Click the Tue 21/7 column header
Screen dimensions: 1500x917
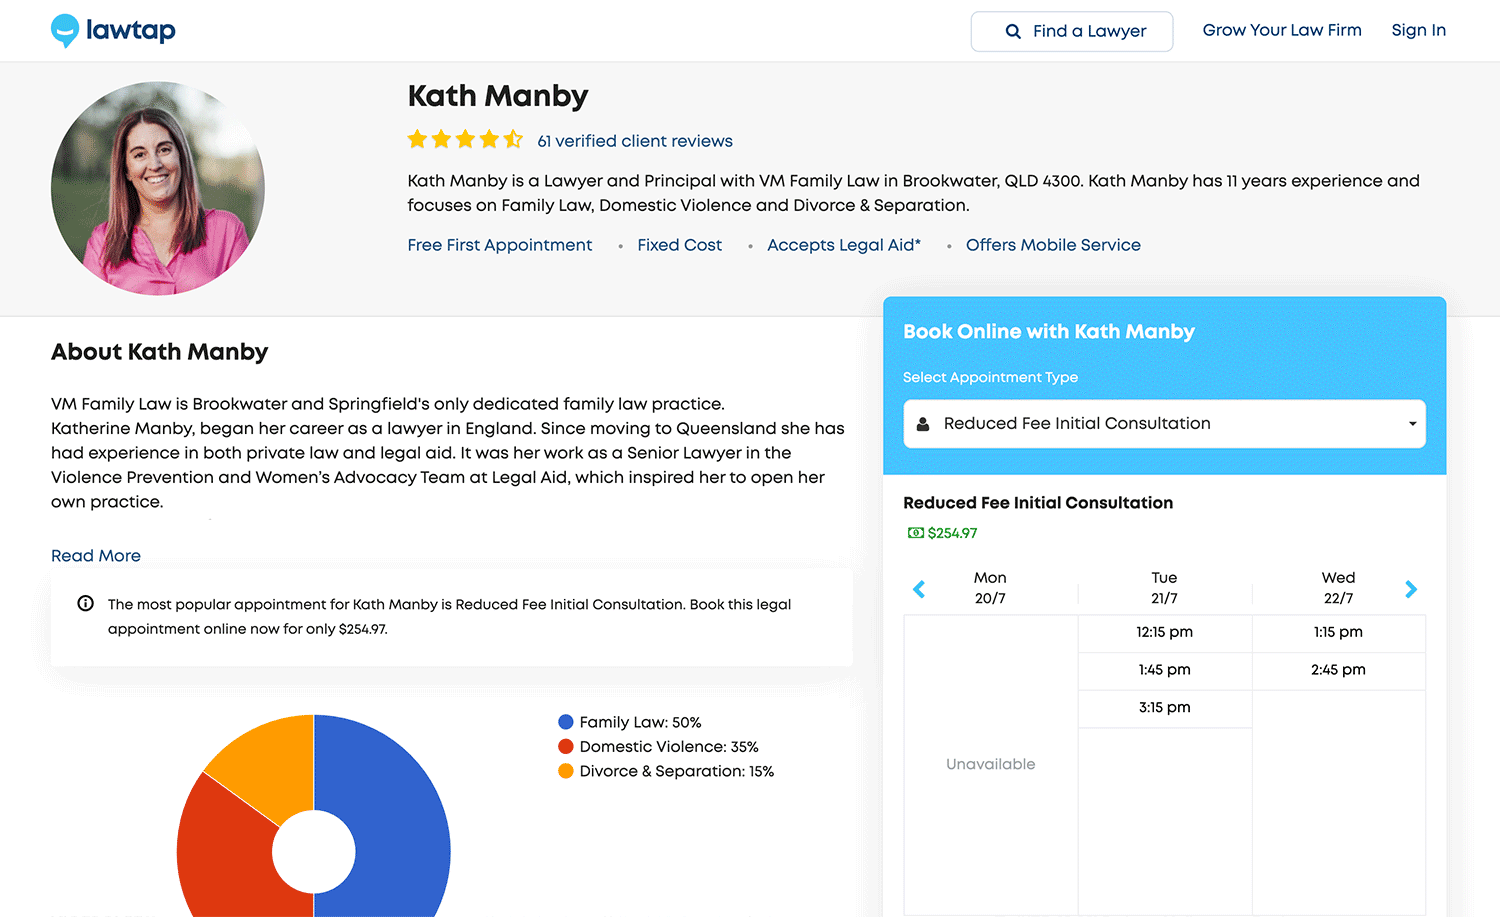(x=1164, y=588)
